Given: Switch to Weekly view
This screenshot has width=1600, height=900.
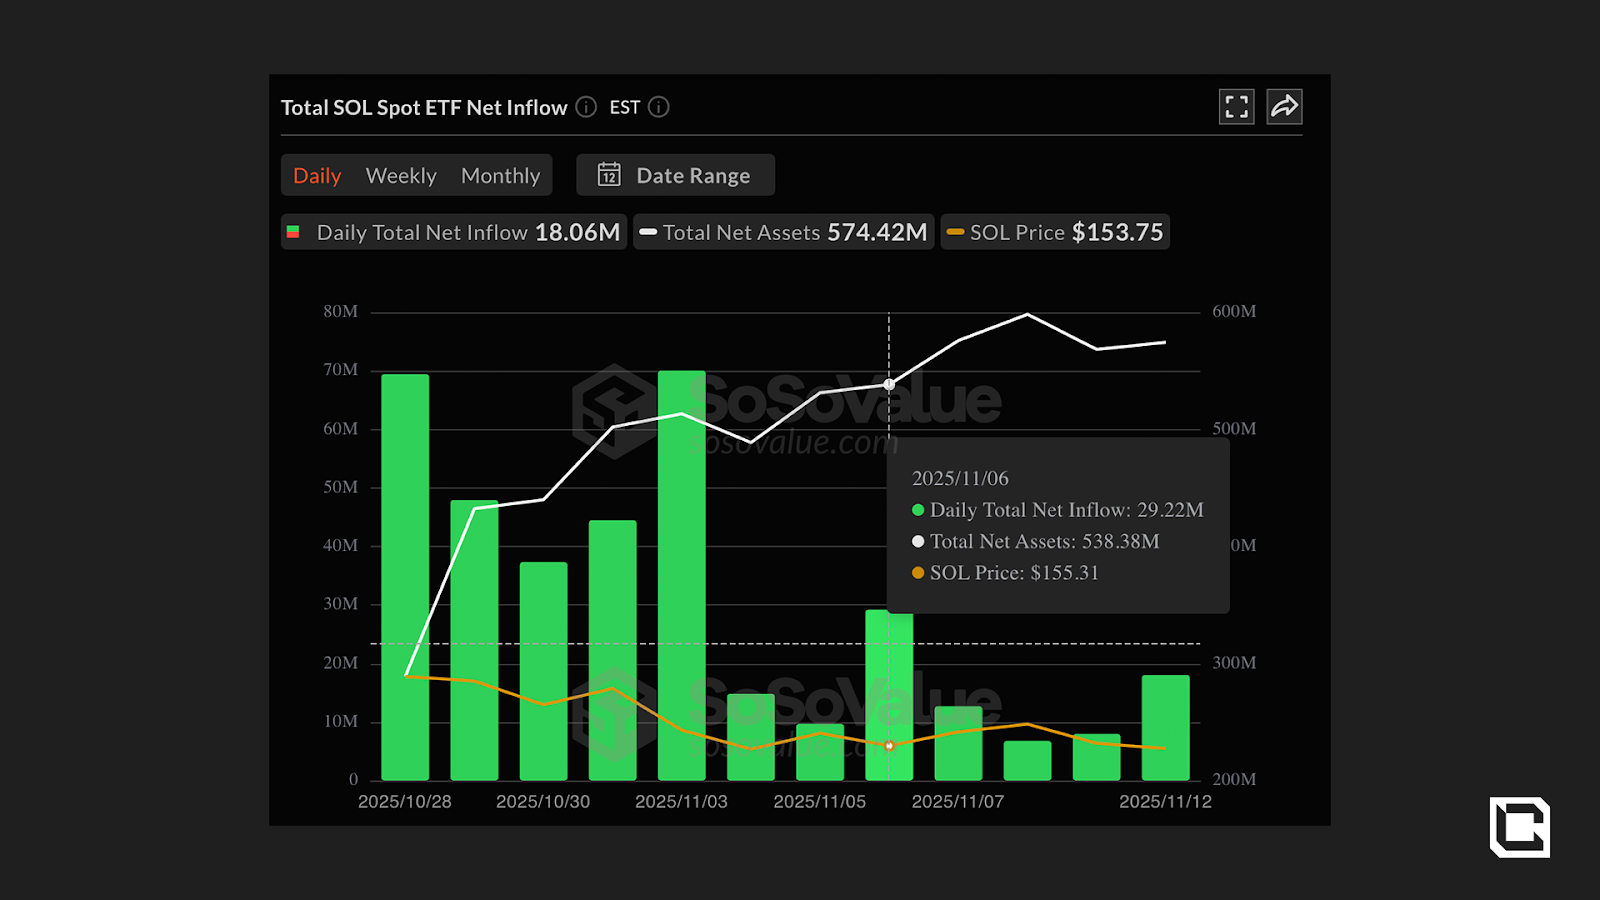Looking at the screenshot, I should coord(401,176).
